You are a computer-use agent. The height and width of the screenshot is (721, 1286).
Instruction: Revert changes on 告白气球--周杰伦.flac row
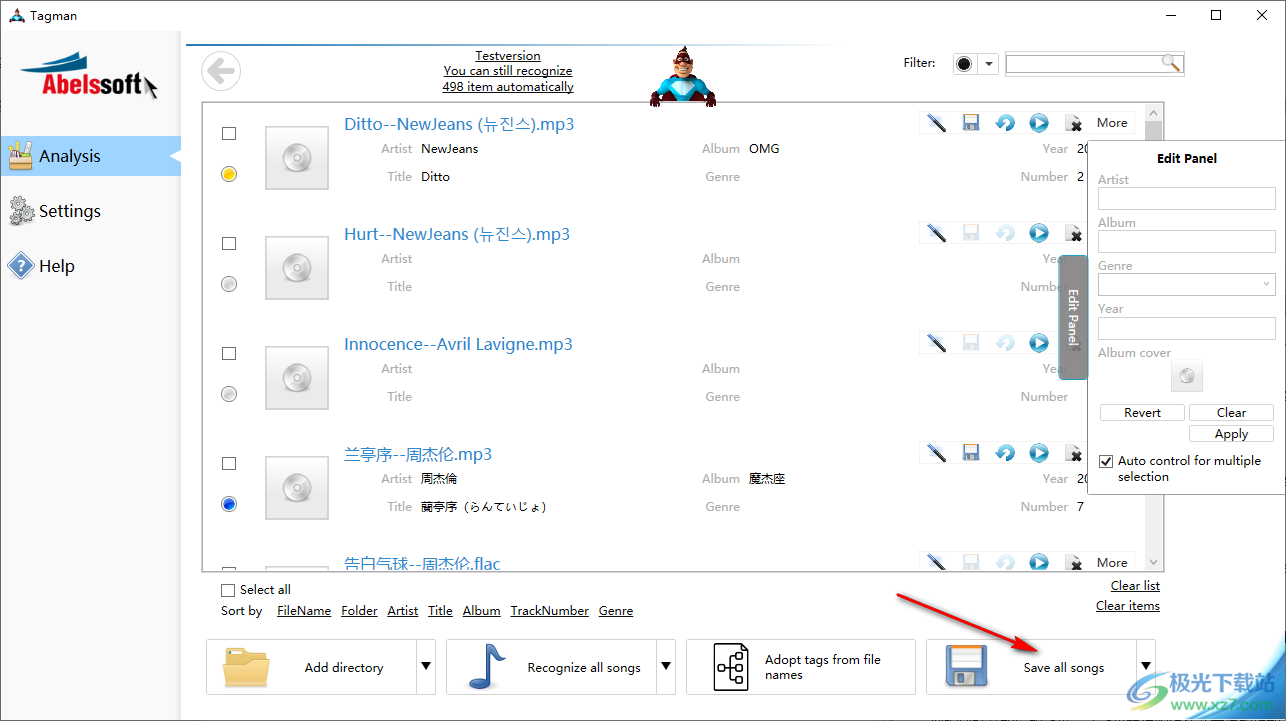[x=1005, y=562]
